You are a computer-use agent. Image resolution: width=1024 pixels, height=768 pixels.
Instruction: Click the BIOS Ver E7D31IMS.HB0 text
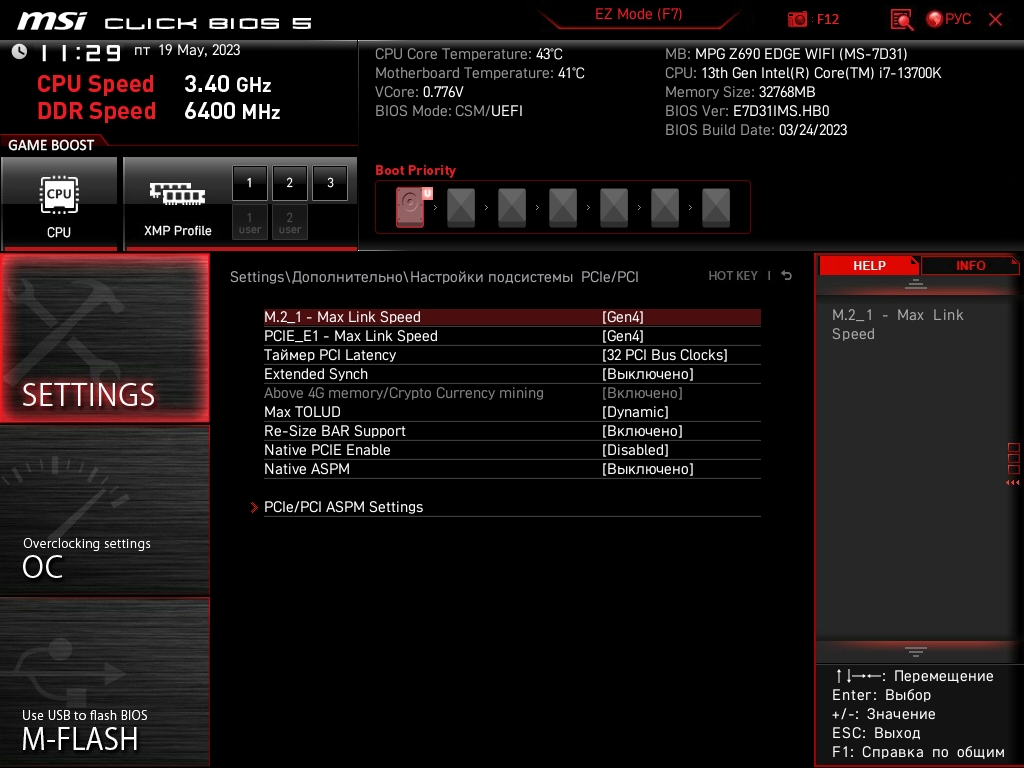[747, 111]
